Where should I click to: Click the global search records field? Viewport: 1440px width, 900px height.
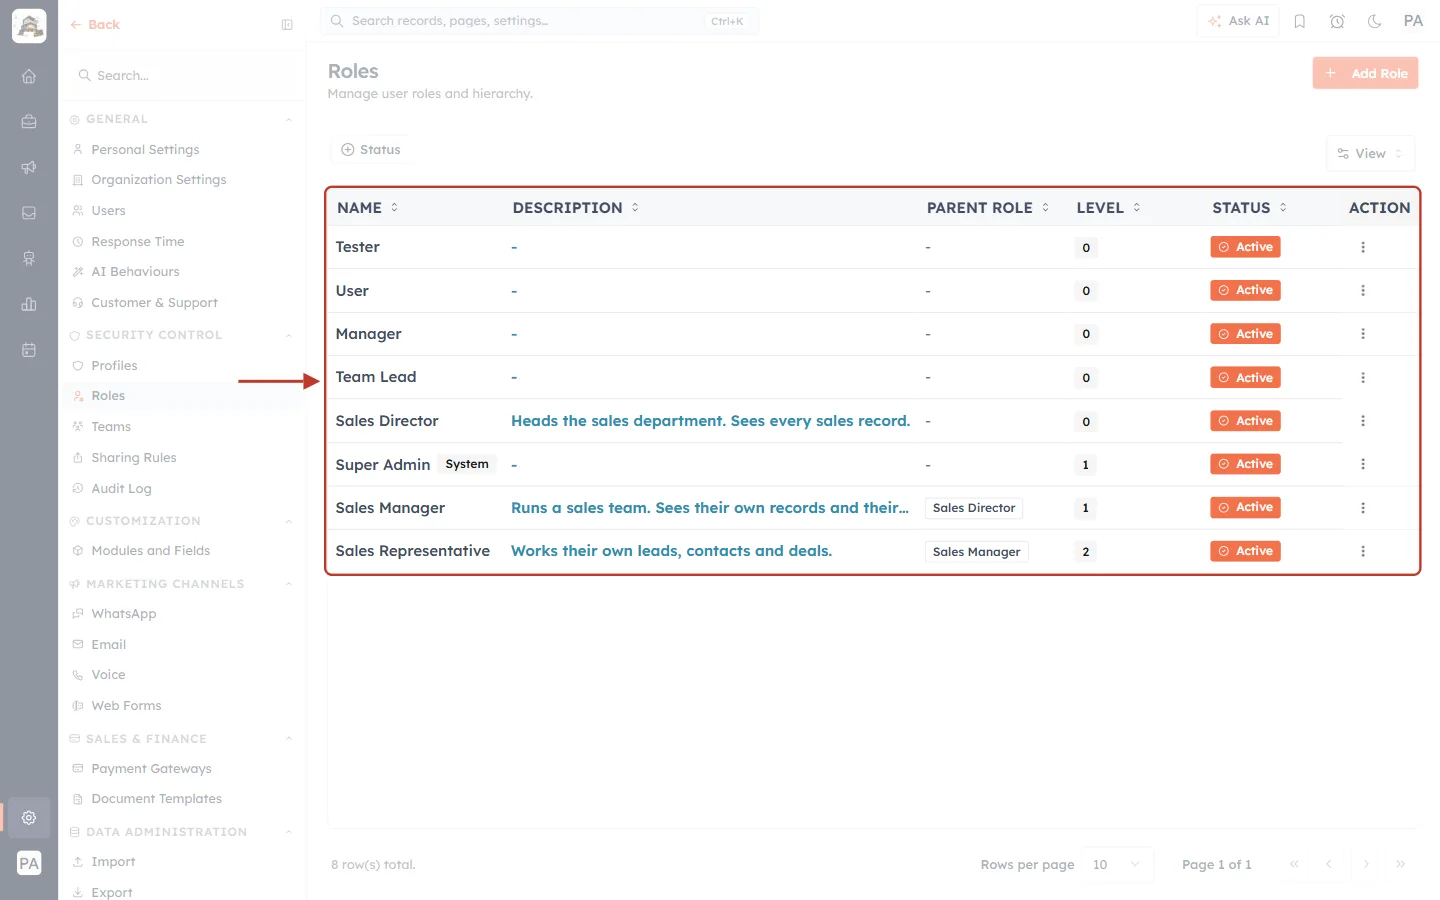539,21
